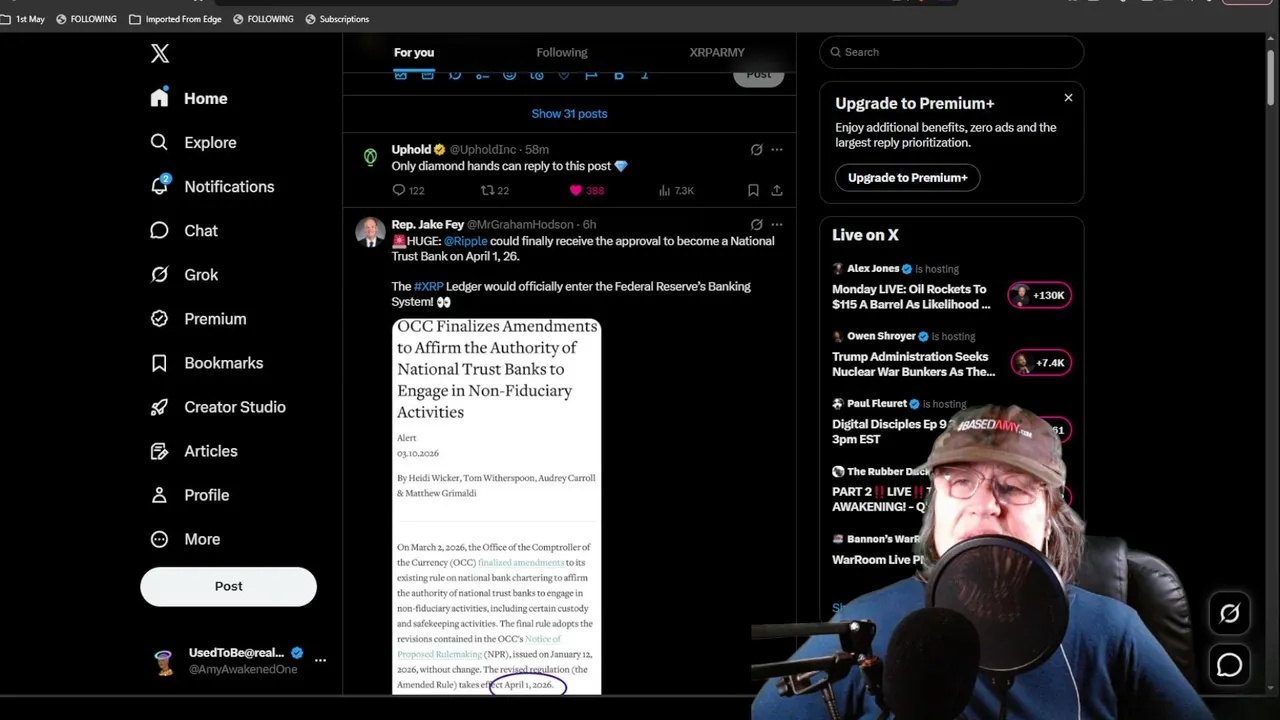Click Uphold username text

pos(411,150)
